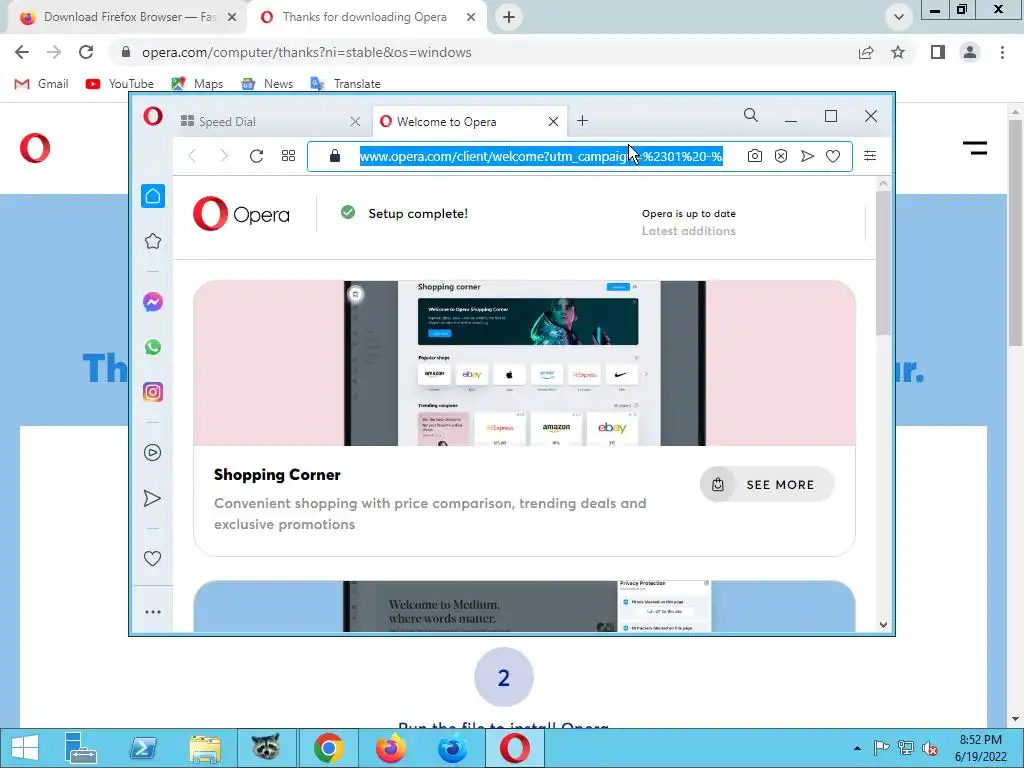Click the muted volume tray icon

[929, 748]
